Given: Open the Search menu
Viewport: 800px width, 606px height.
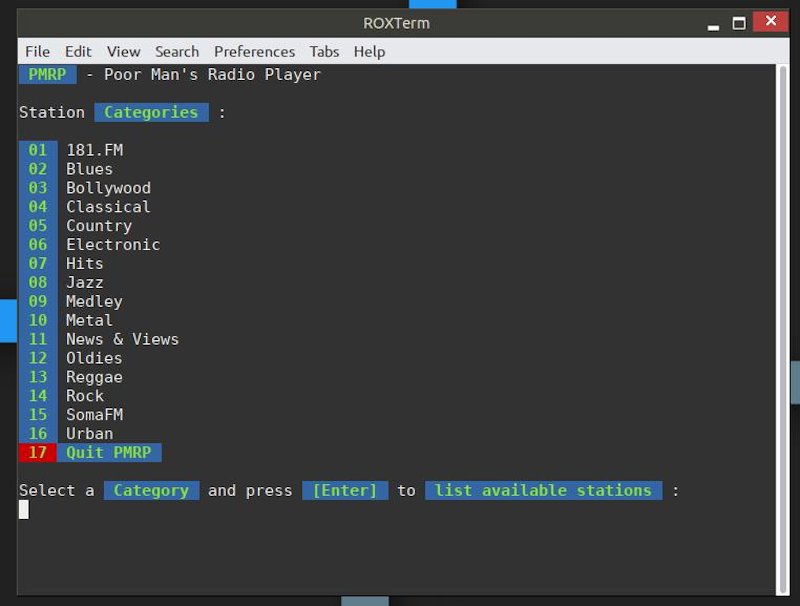Looking at the screenshot, I should pos(176,51).
